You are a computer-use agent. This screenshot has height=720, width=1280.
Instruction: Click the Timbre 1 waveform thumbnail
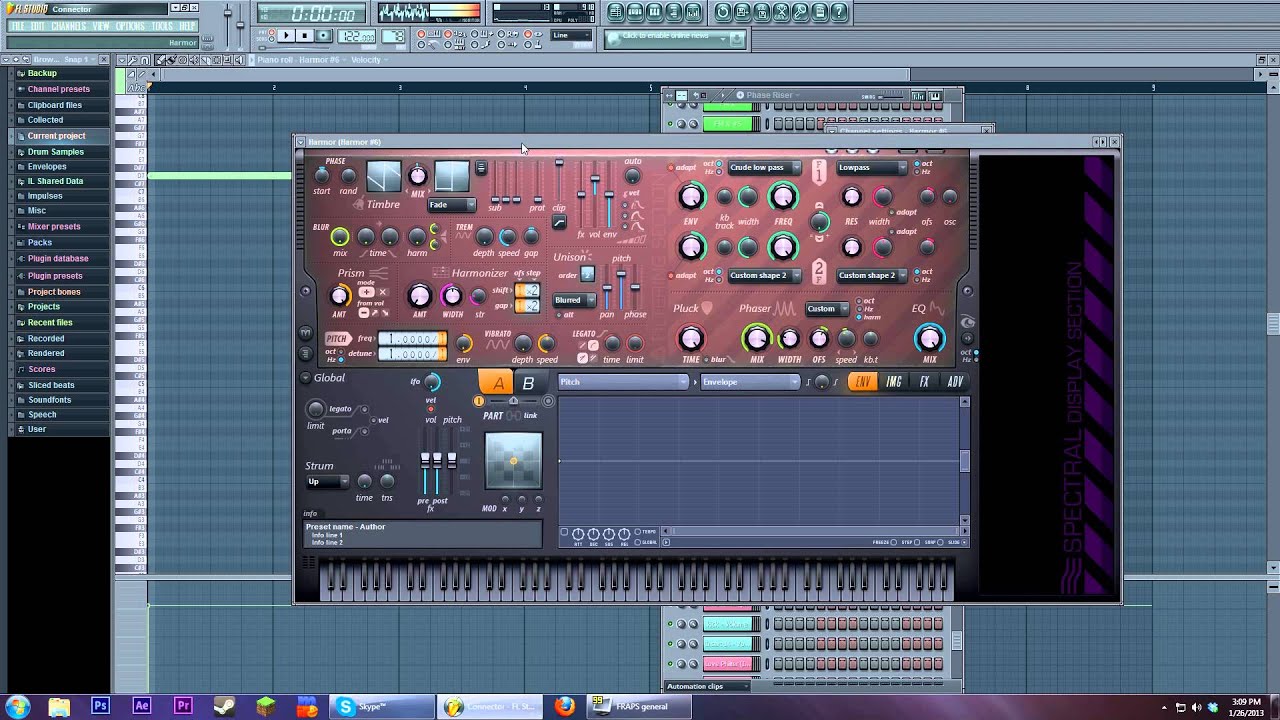(x=383, y=177)
